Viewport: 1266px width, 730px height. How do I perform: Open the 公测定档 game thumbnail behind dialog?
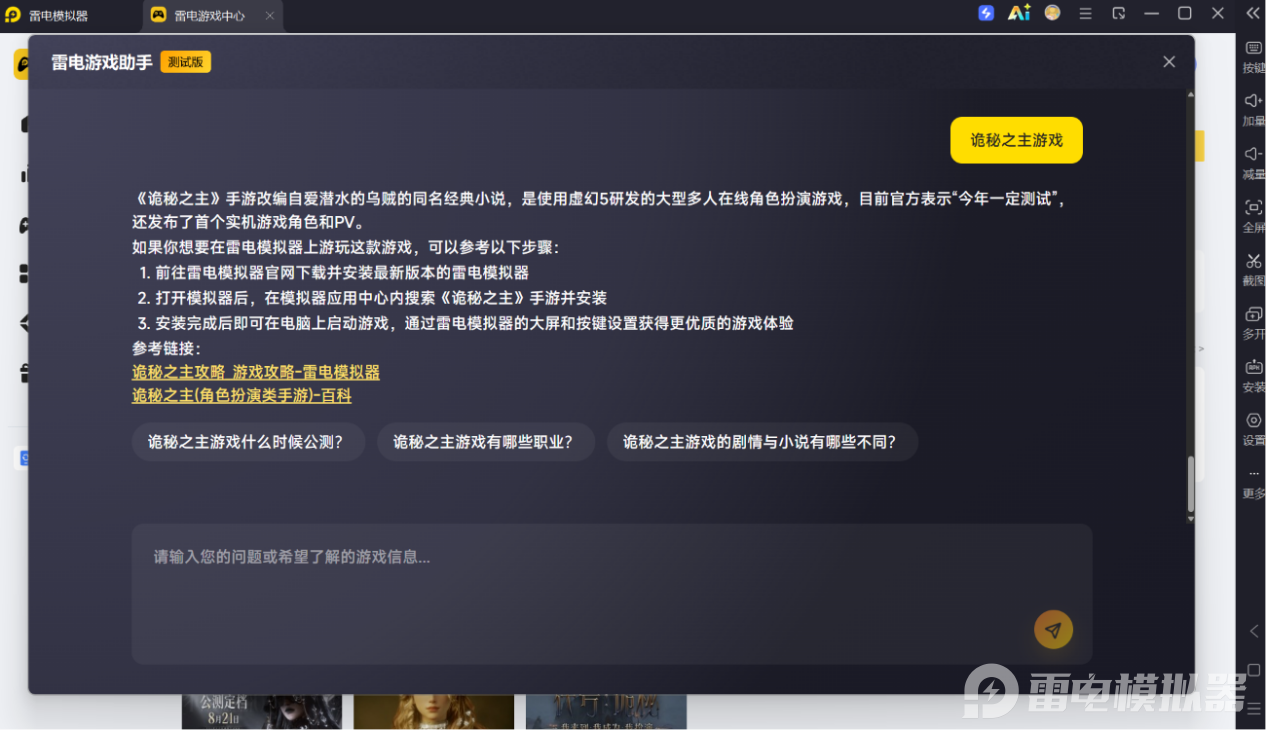[x=262, y=711]
